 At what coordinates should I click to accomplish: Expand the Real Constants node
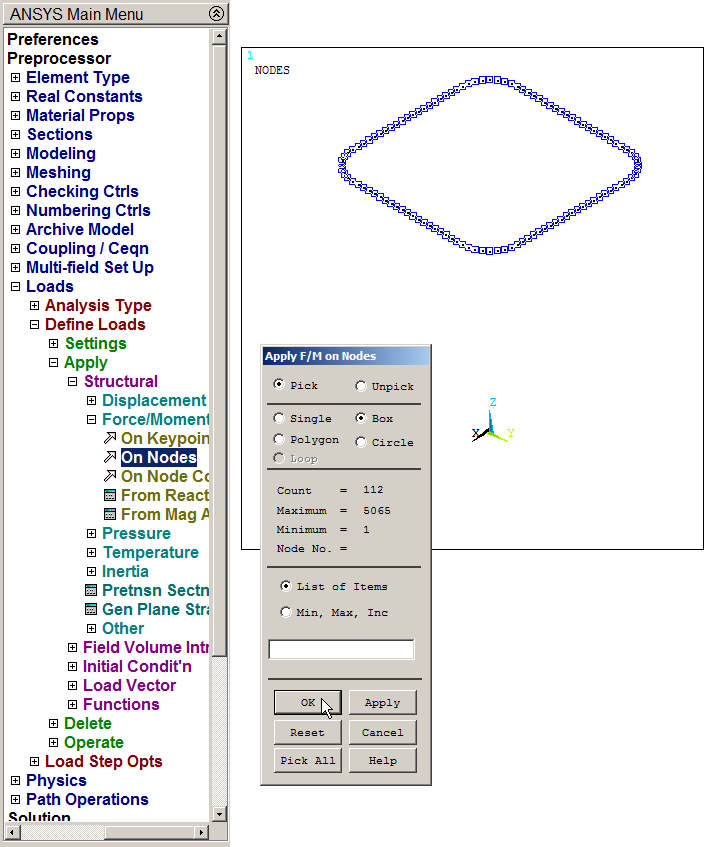[16, 96]
